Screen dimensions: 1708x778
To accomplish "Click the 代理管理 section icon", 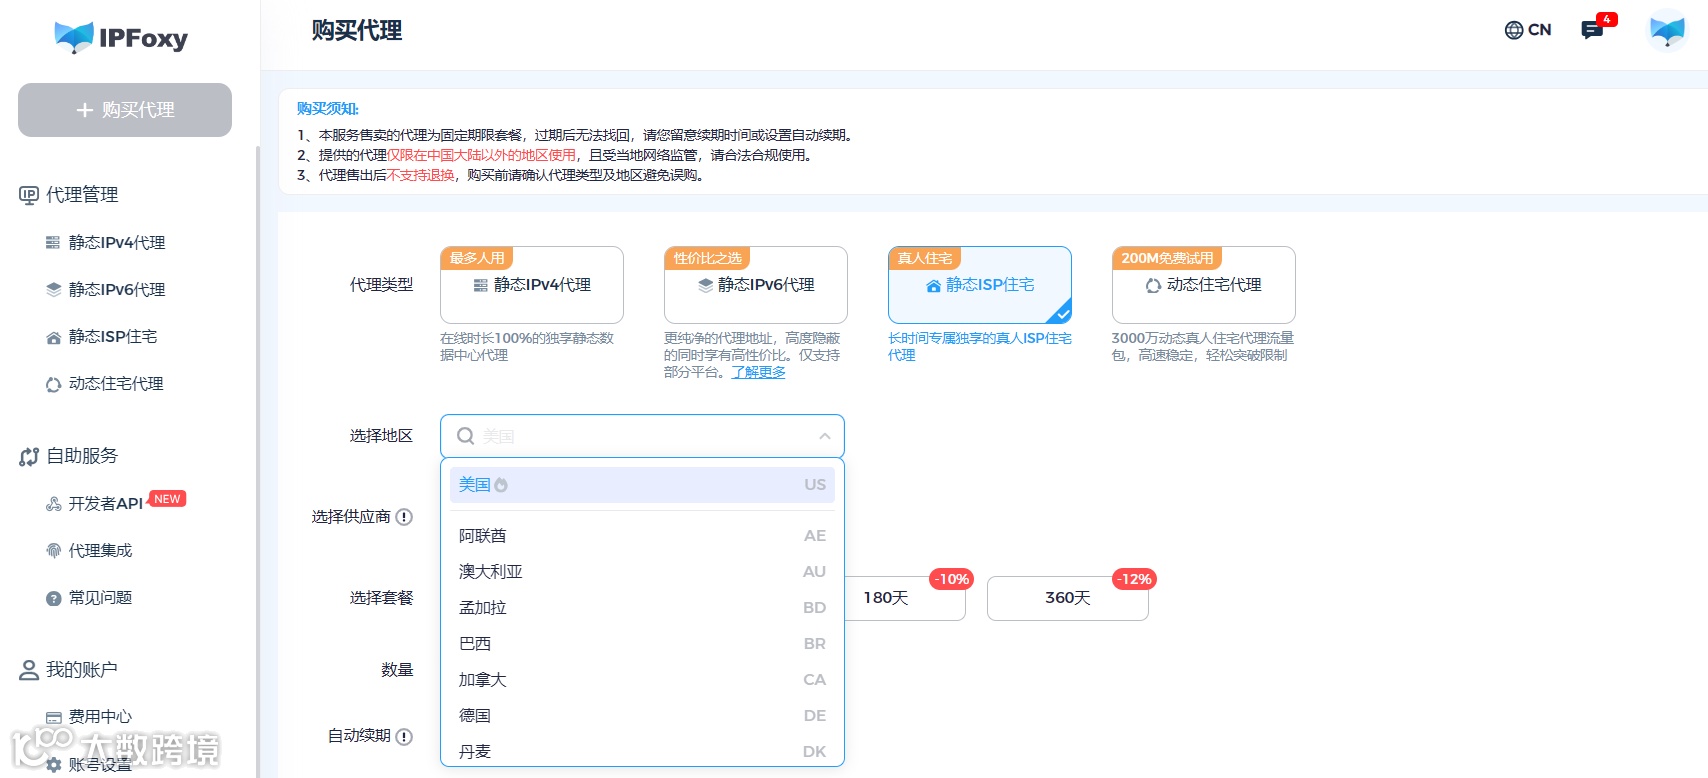I will 29,195.
